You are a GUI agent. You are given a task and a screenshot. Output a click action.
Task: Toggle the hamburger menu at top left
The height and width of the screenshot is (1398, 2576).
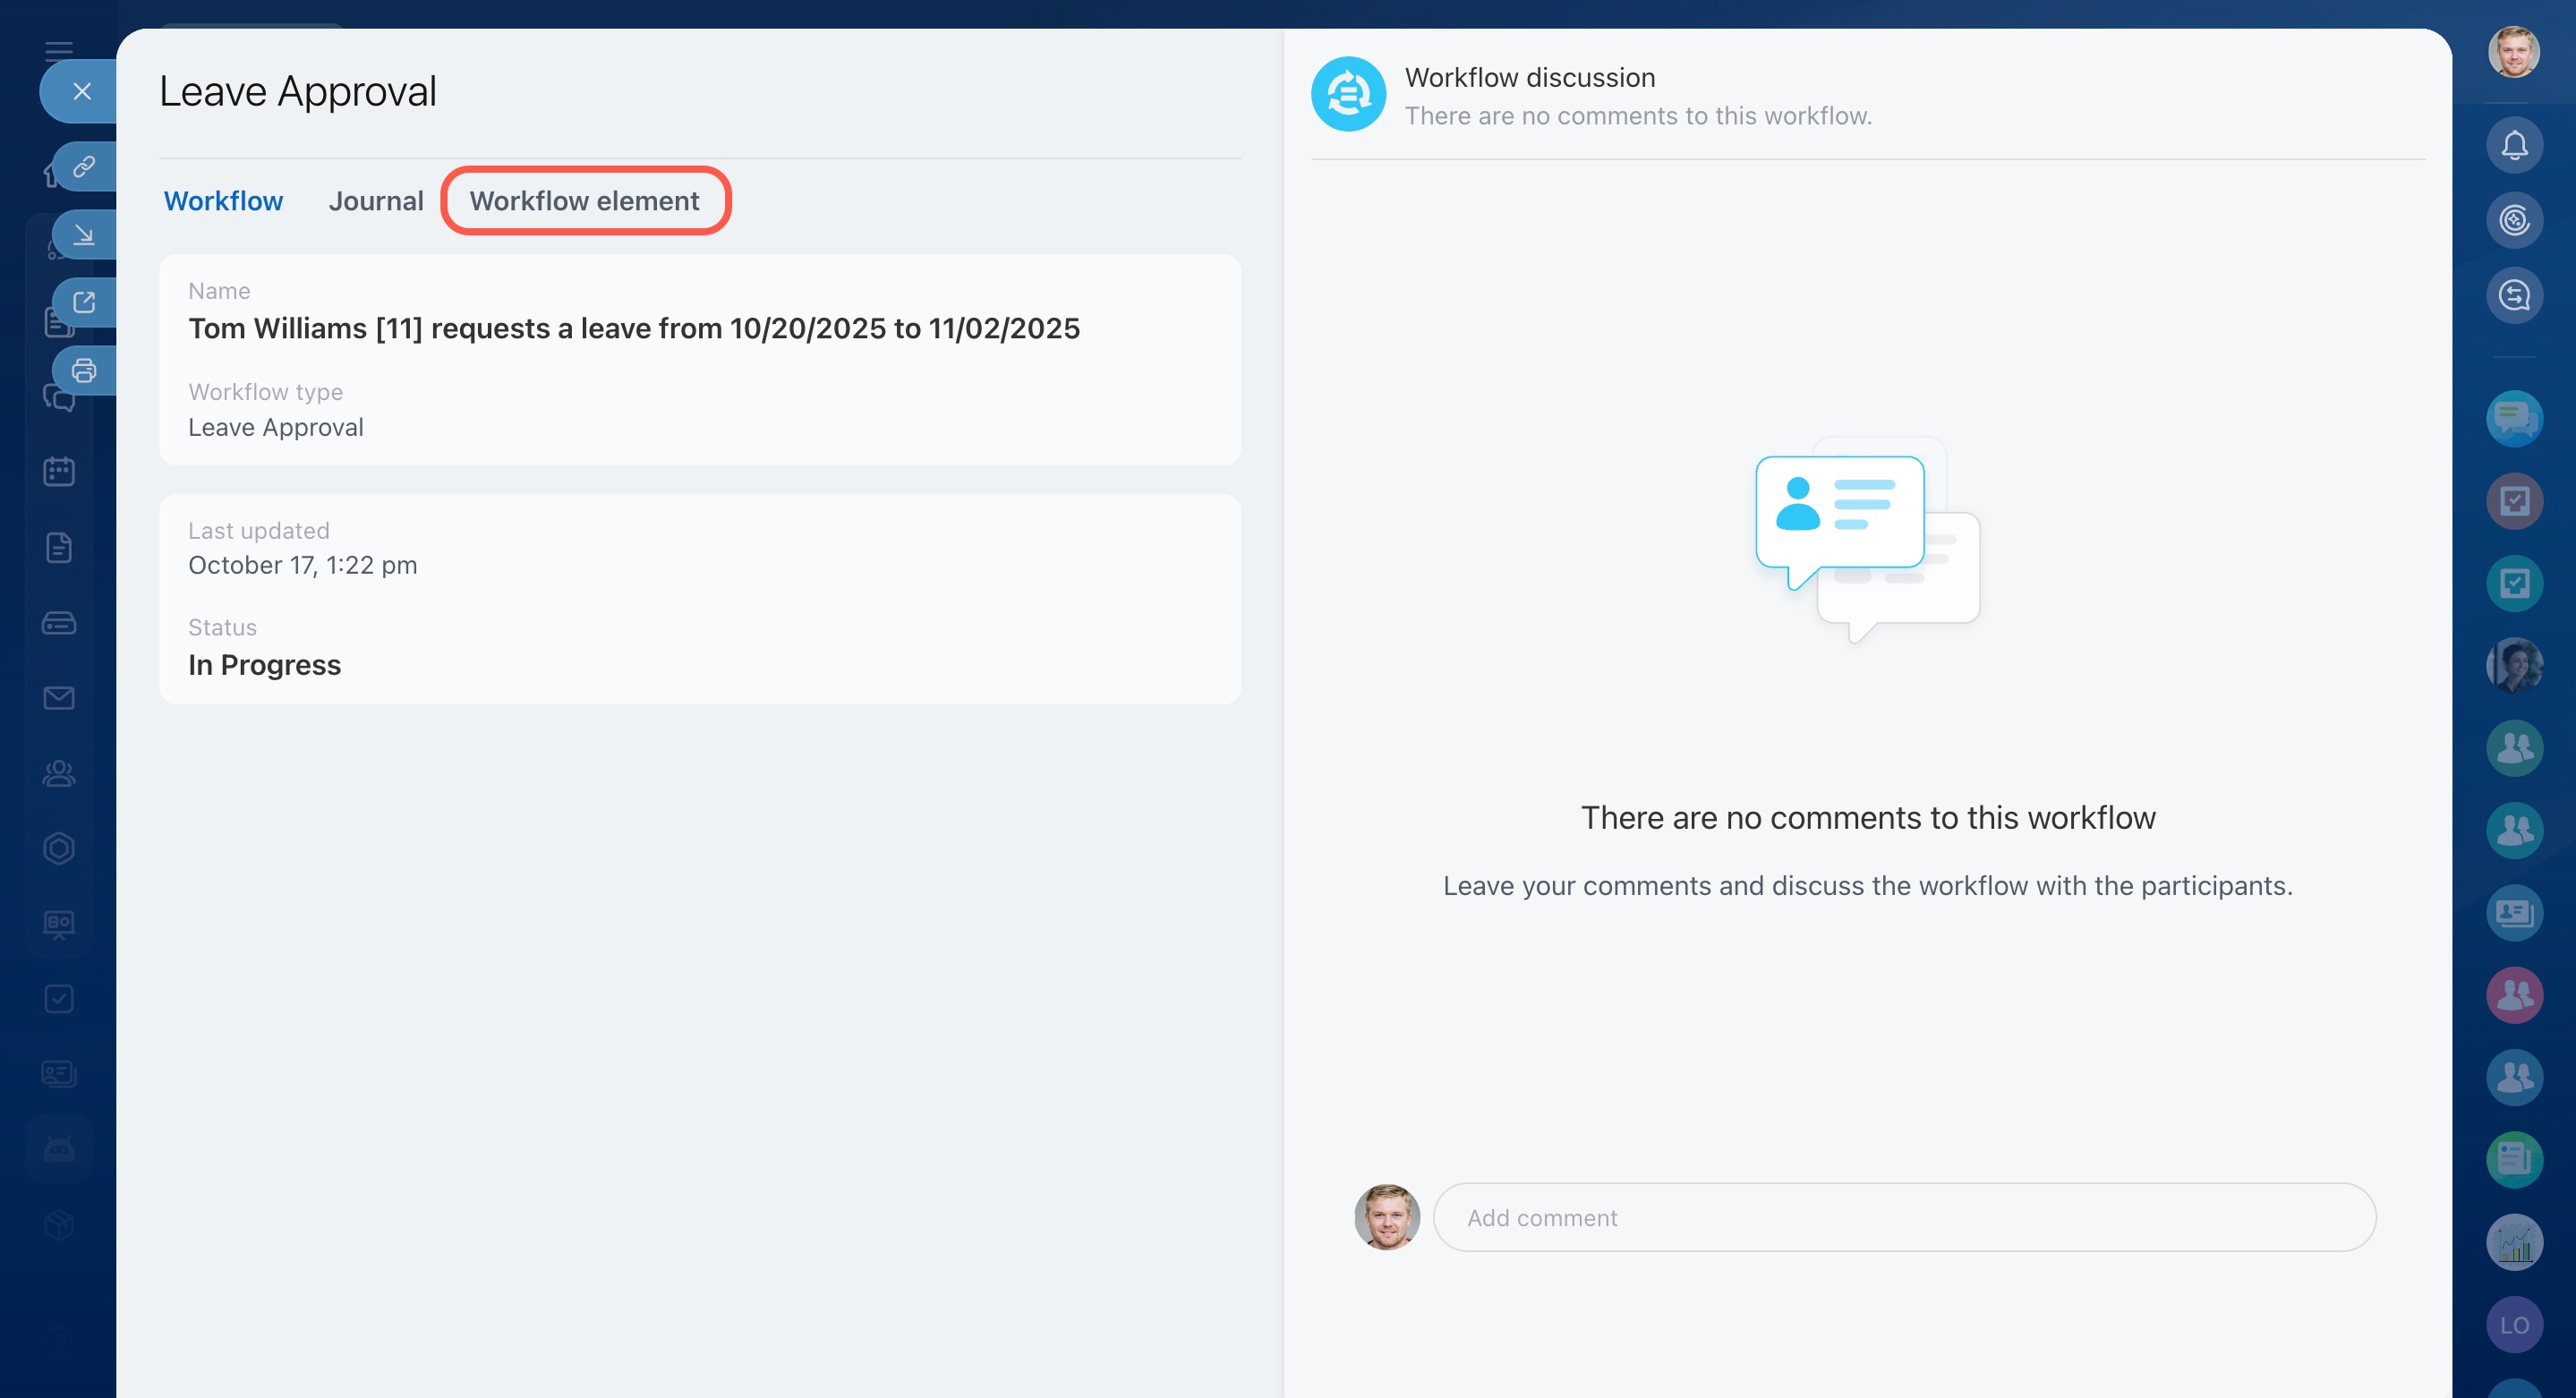(59, 50)
